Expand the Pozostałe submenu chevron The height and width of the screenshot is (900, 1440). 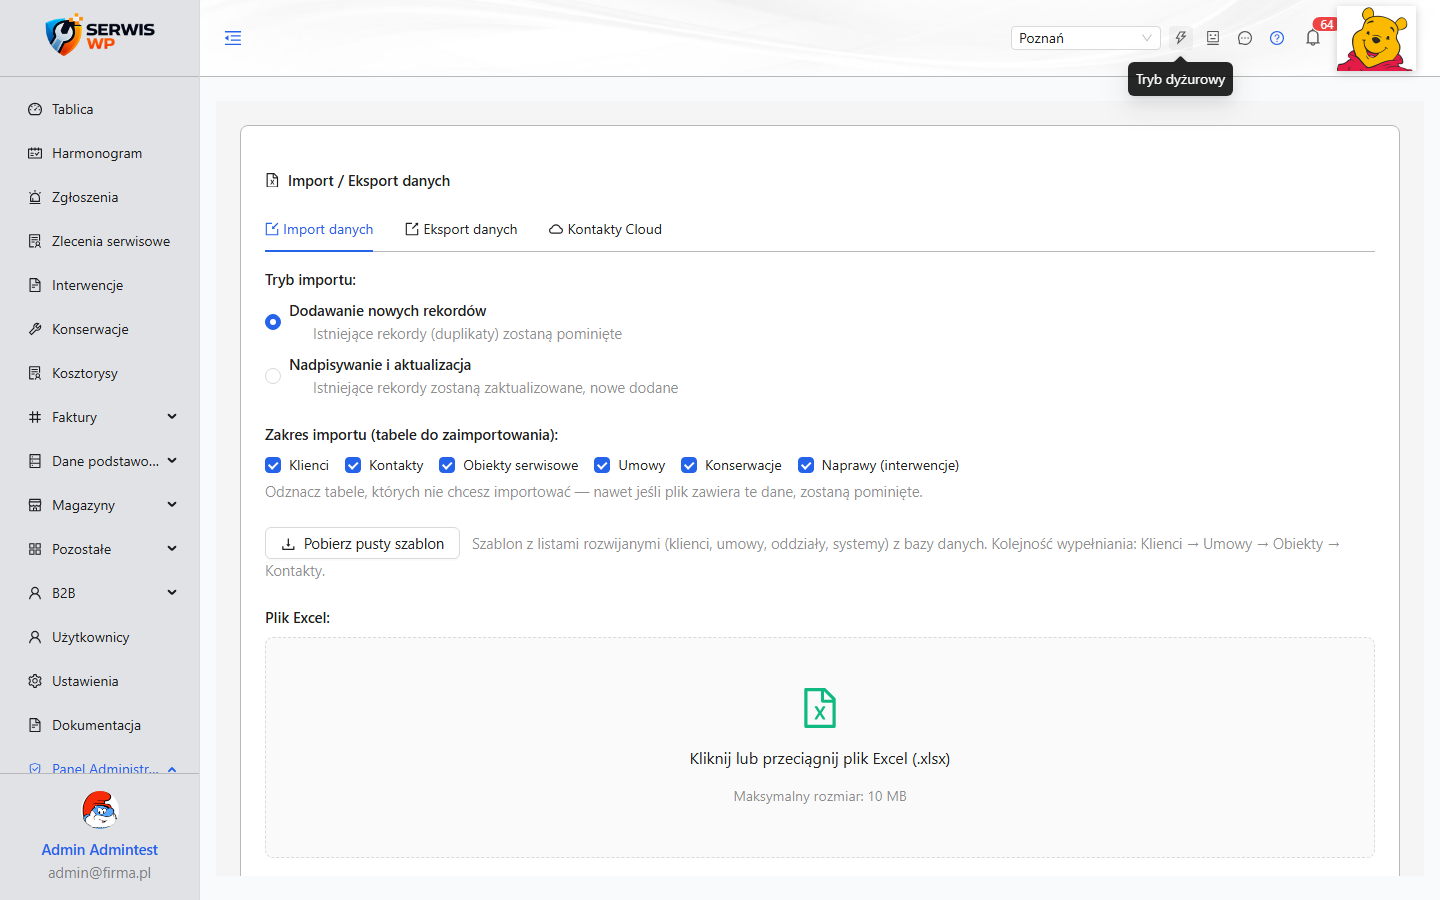point(172,549)
